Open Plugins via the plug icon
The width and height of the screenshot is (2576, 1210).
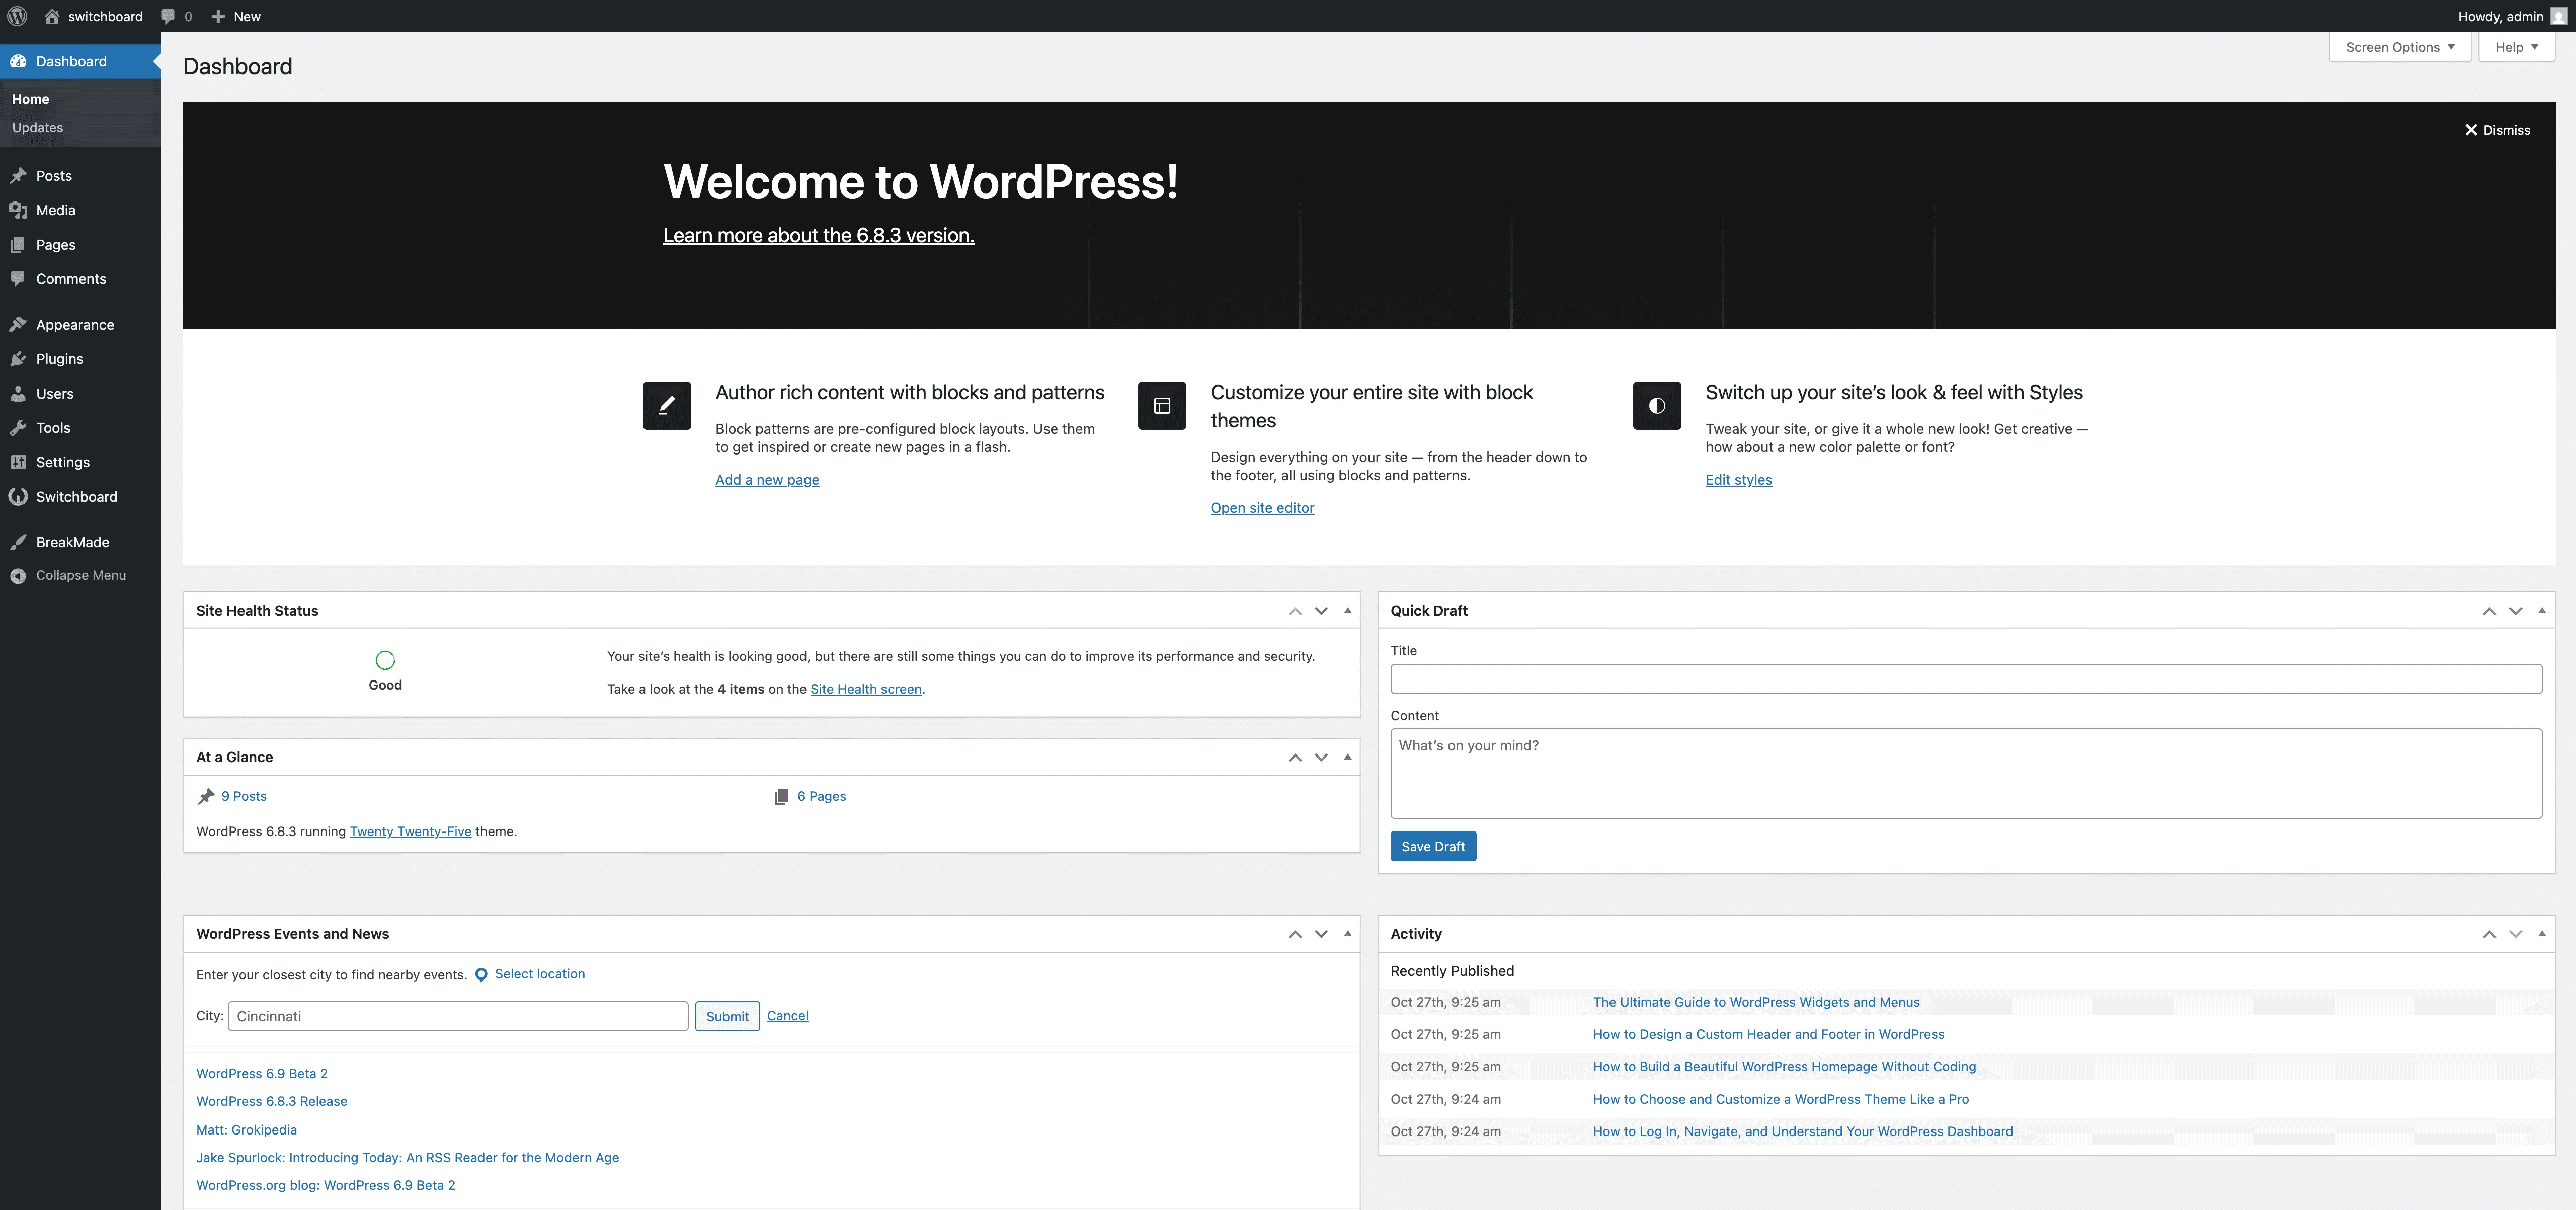pyautogui.click(x=19, y=358)
